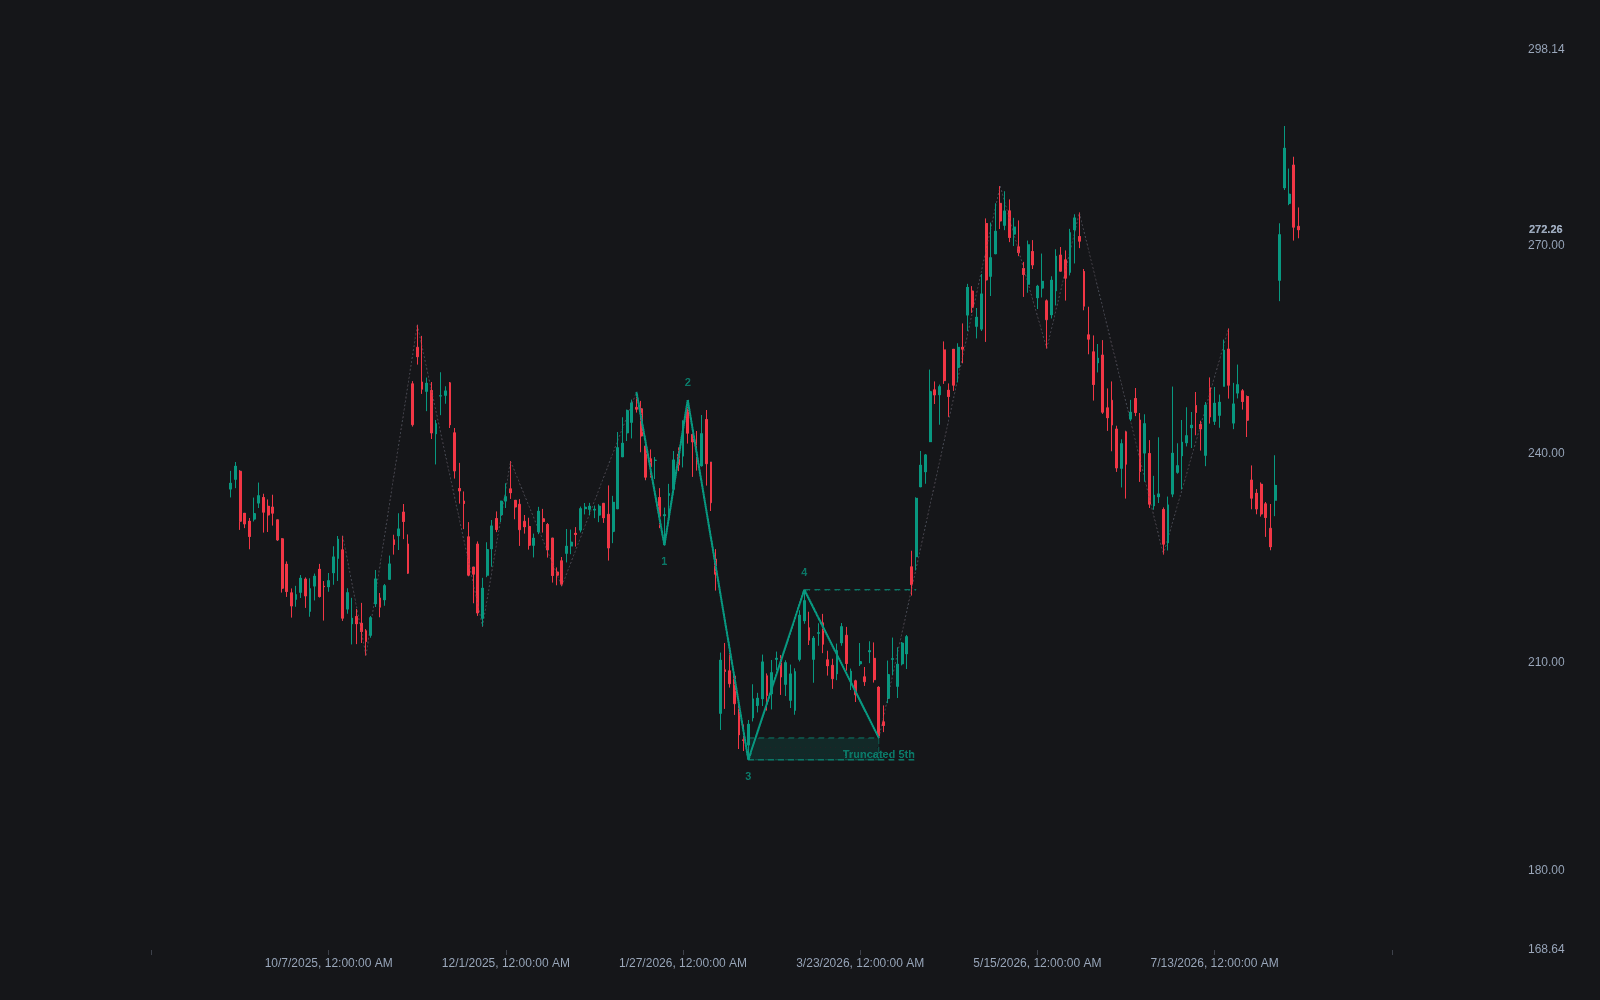Click the current price label 272.26
This screenshot has width=1600, height=1000.
[x=1545, y=229]
